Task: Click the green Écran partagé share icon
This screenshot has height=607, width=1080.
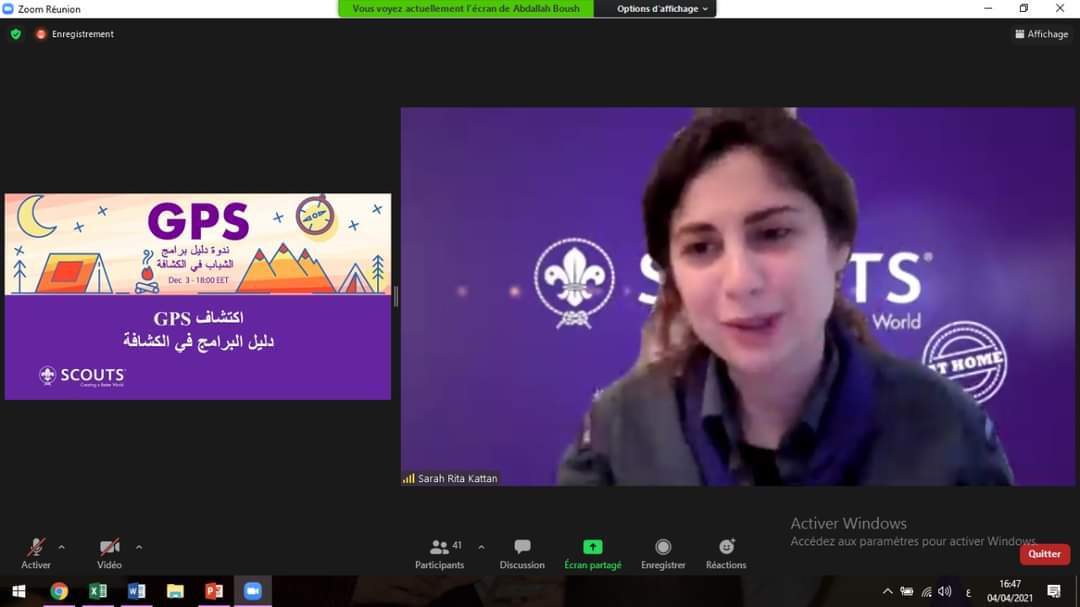Action: coord(592,547)
